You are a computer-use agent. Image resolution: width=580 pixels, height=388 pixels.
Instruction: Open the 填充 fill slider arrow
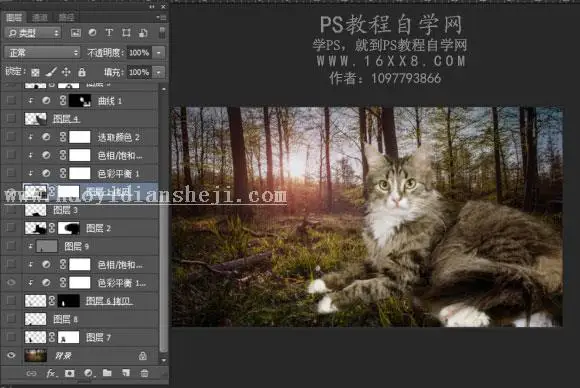(x=159, y=72)
